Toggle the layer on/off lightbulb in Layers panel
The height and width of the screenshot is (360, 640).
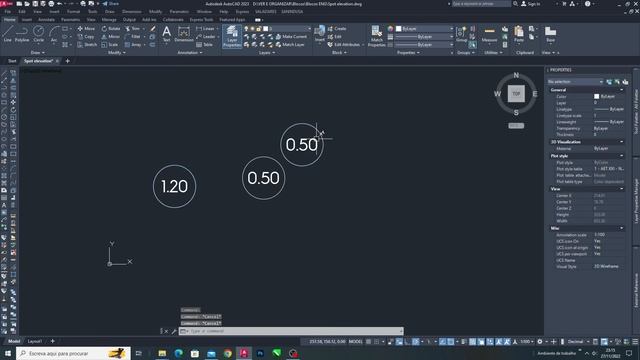coord(247,29)
